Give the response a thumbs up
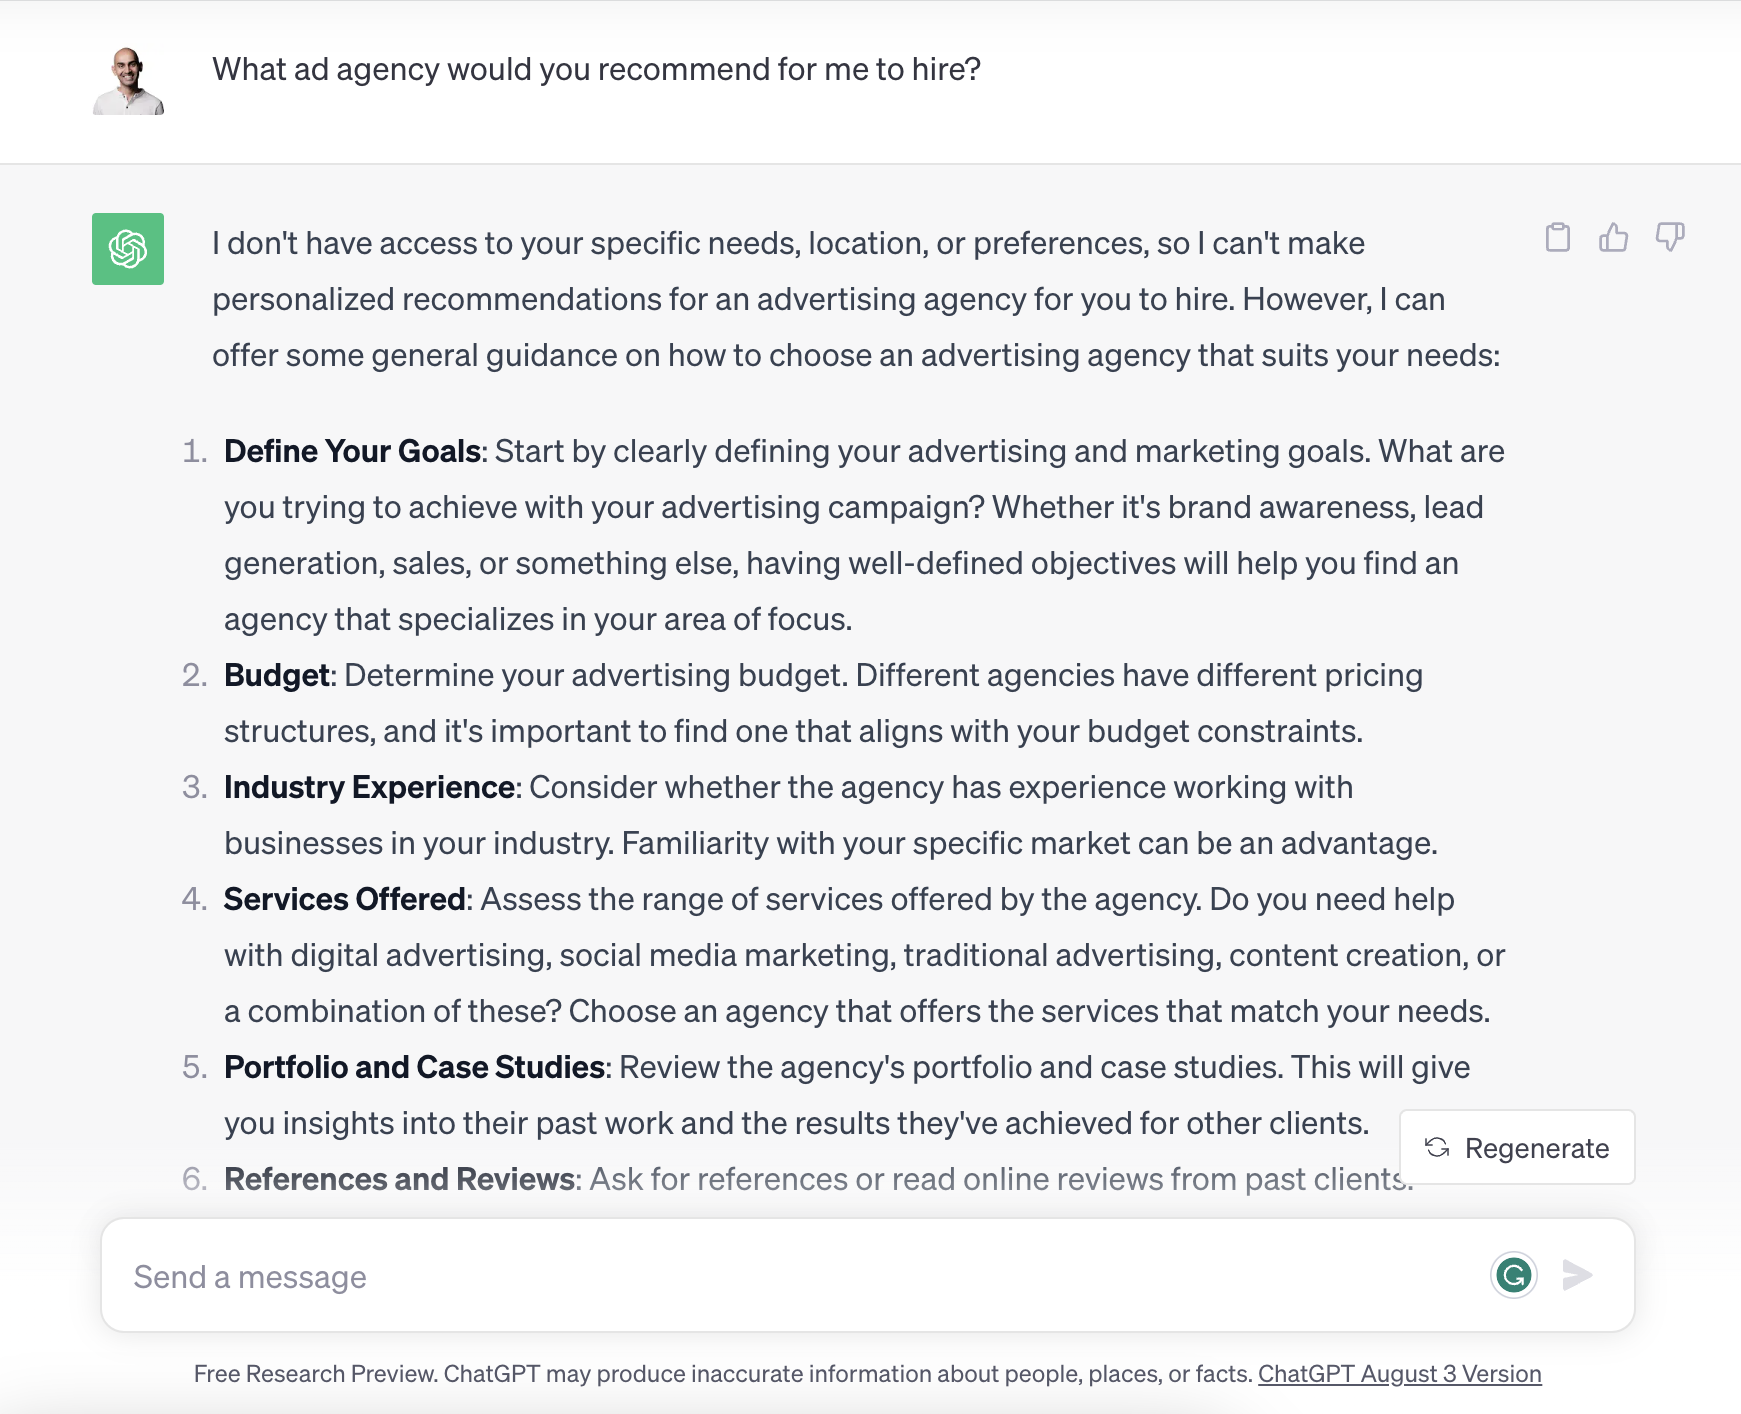The width and height of the screenshot is (1741, 1414). point(1613,237)
